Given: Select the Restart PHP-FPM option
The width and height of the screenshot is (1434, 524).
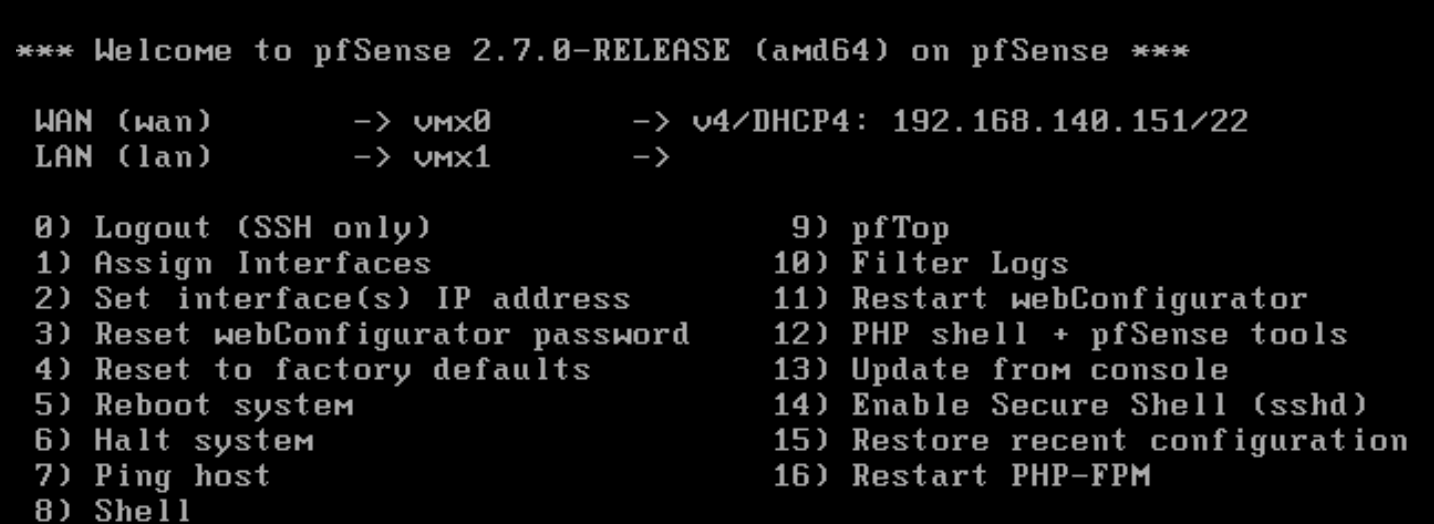Looking at the screenshot, I should tap(962, 475).
